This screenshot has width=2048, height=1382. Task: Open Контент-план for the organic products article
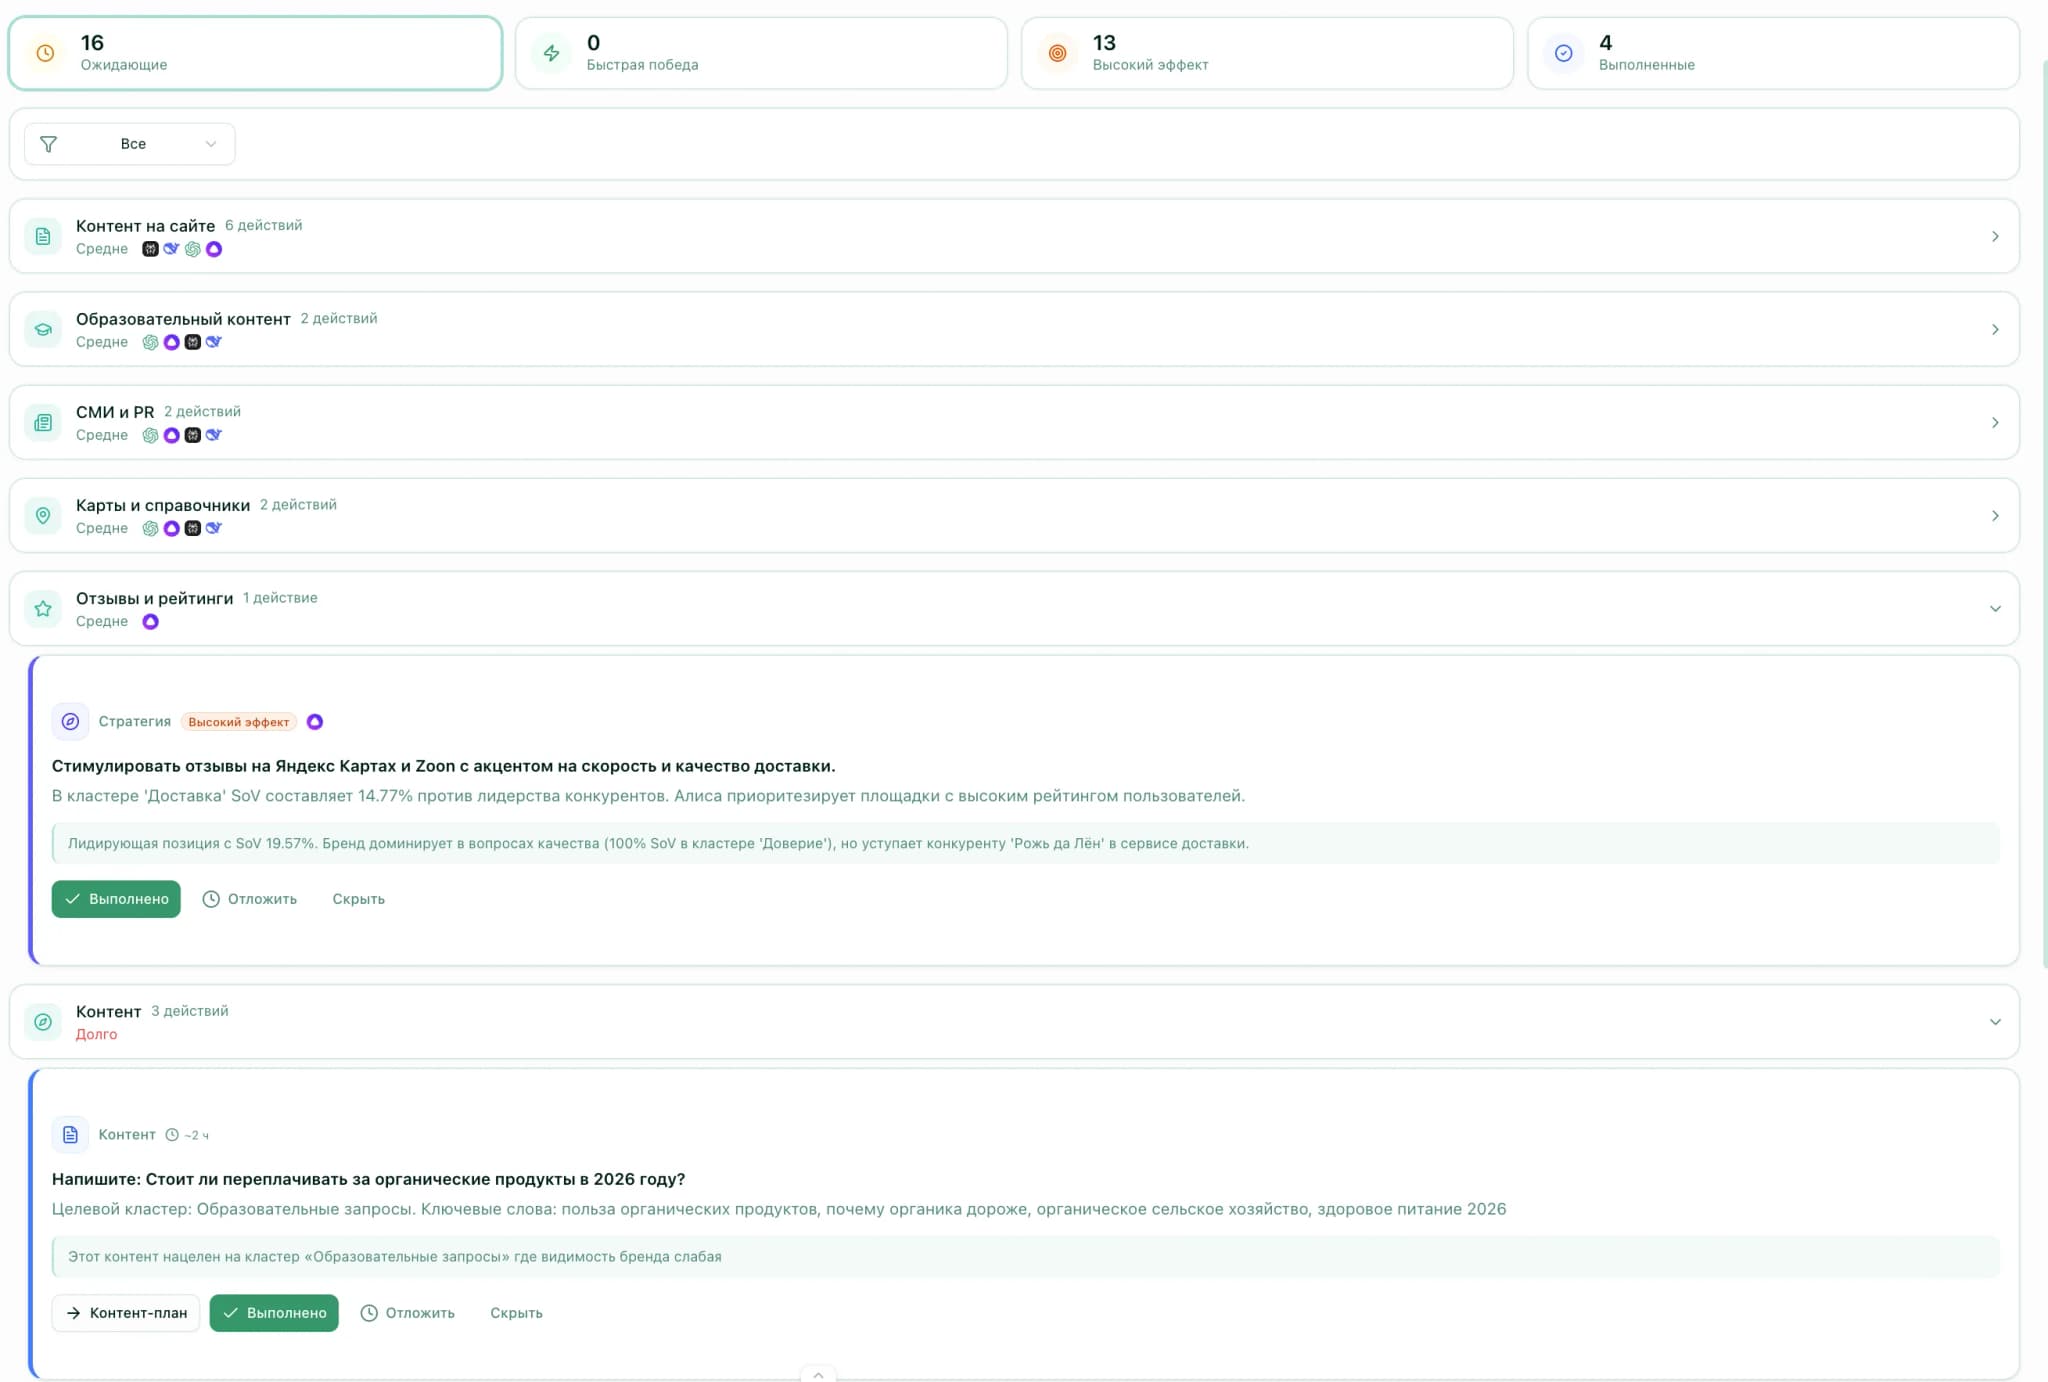126,1313
